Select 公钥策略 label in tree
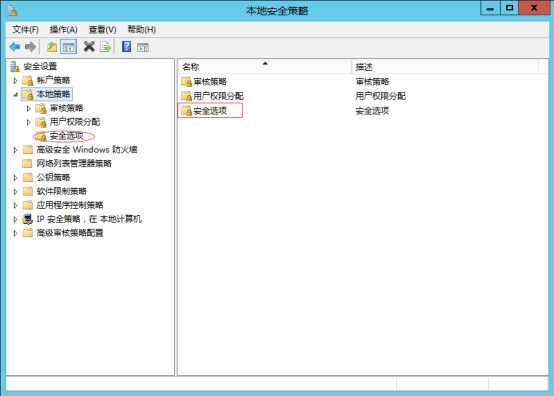554x396 pixels. click(x=53, y=177)
